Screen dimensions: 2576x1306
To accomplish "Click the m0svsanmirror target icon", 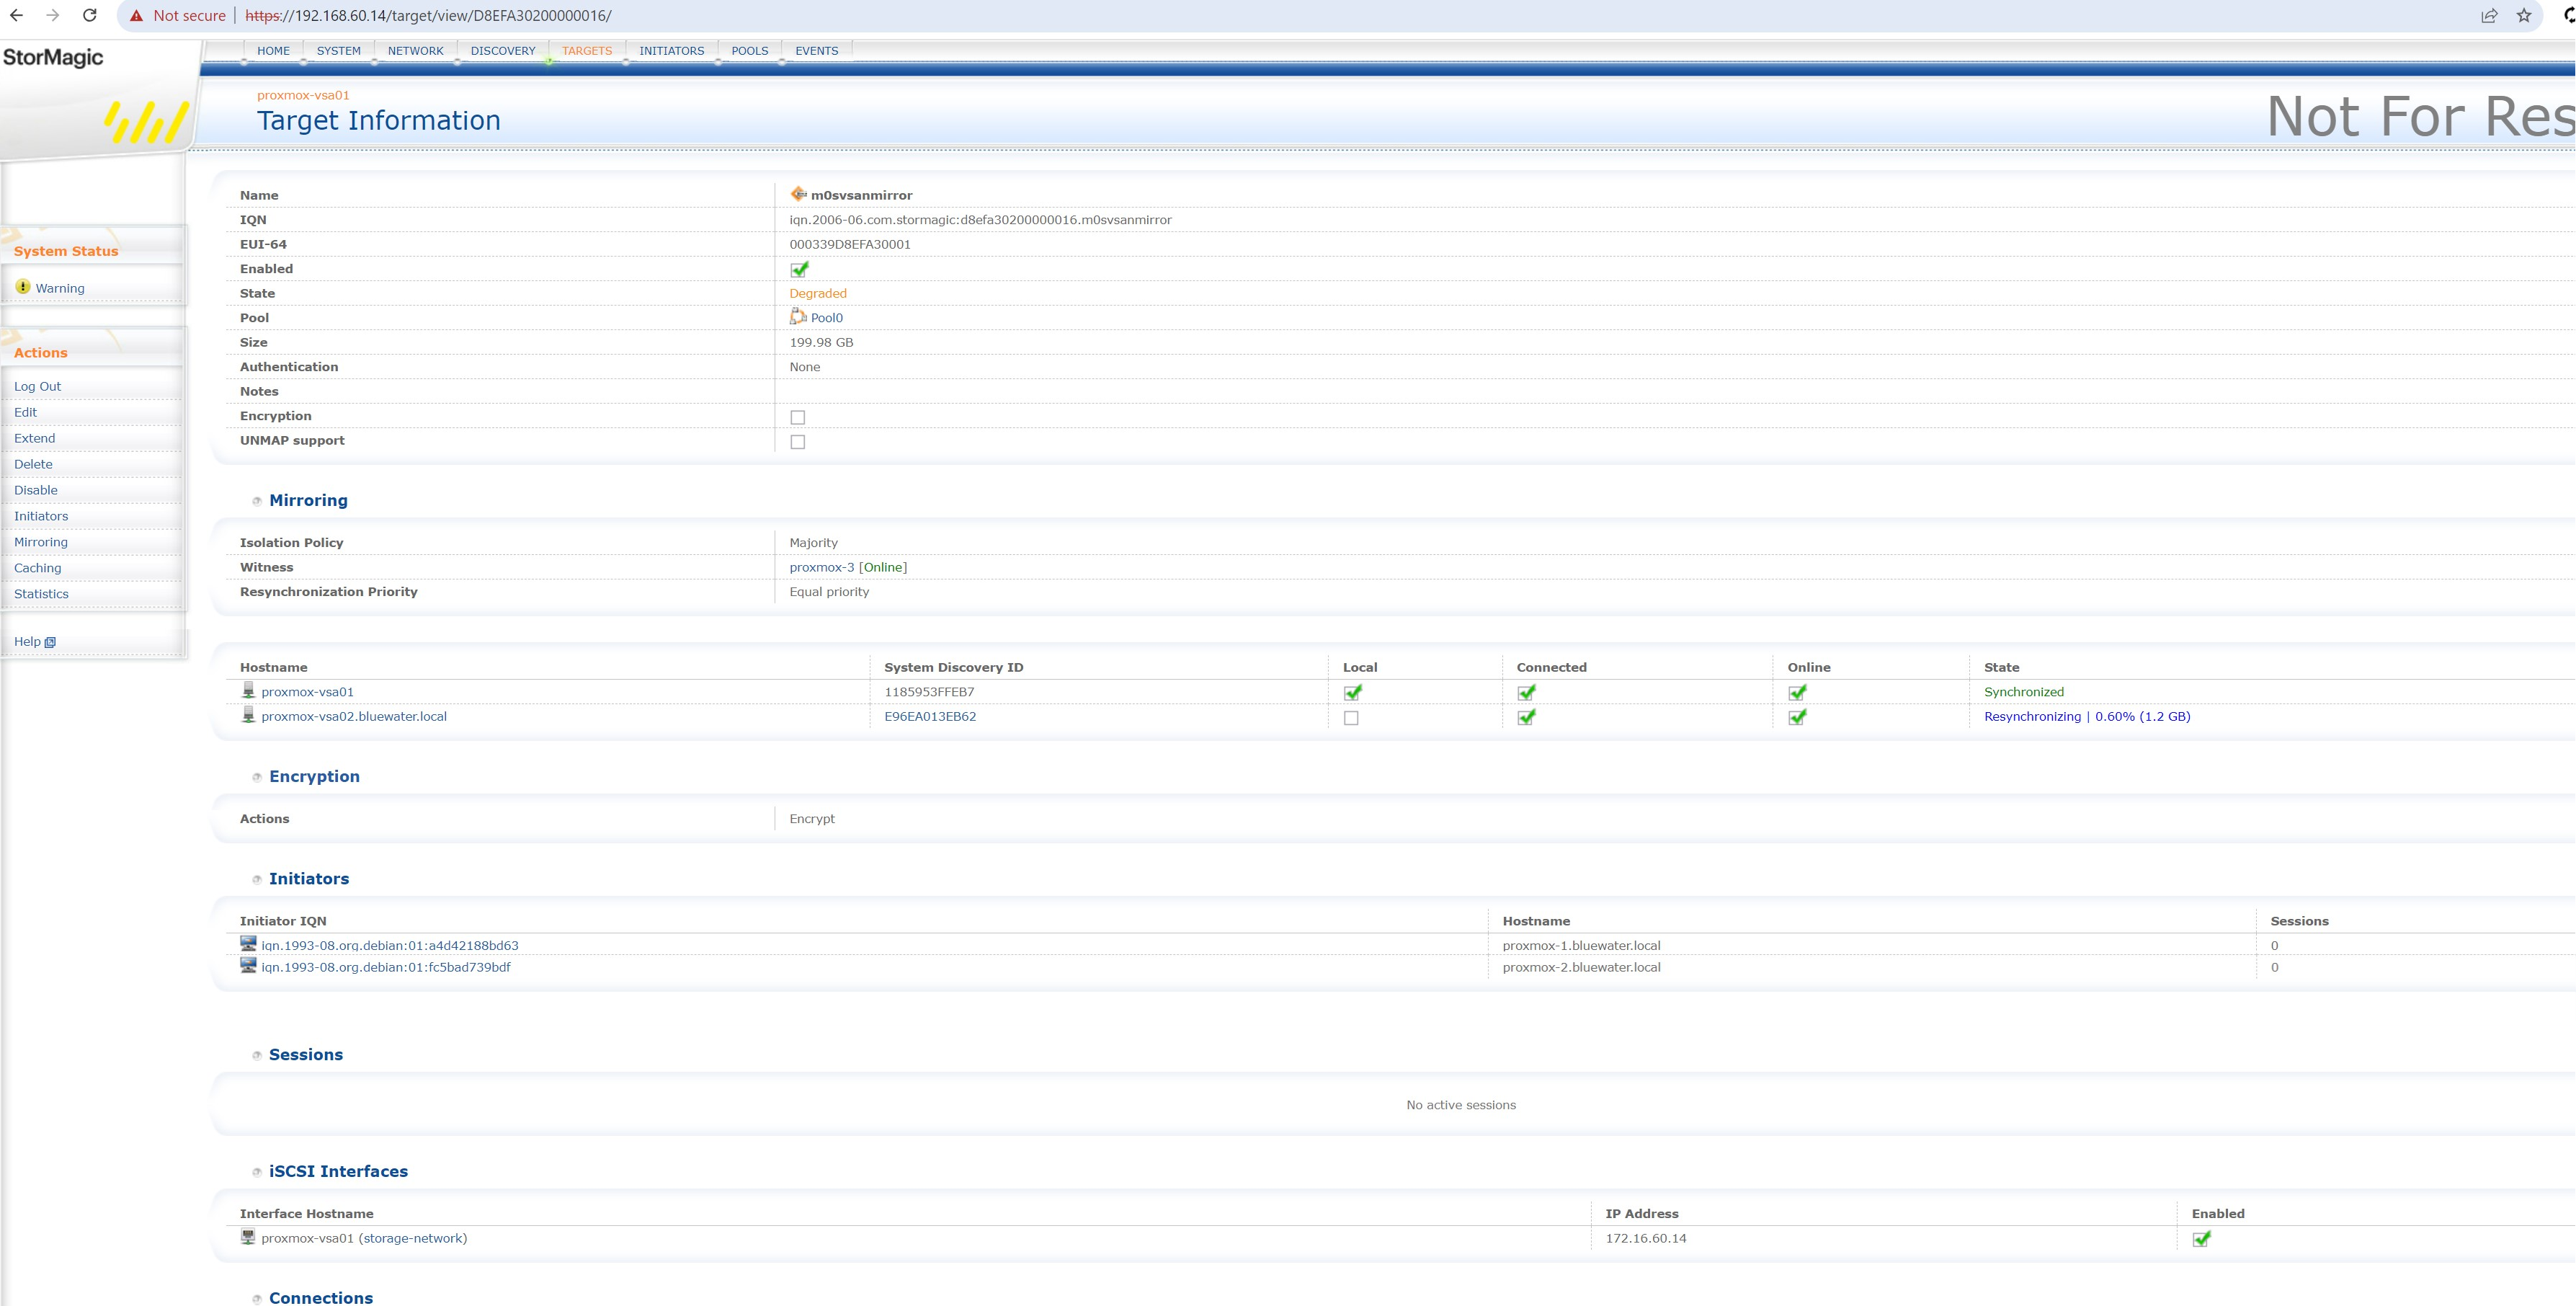I will 798,194.
